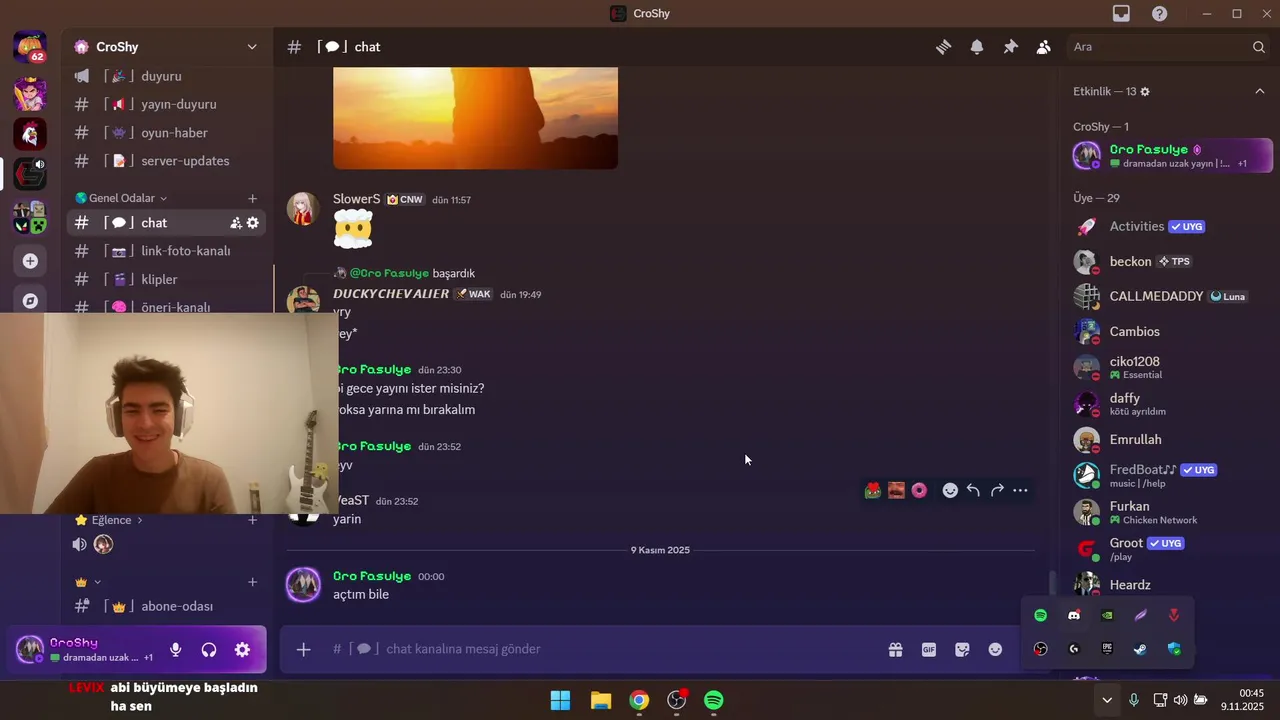Screen dimensions: 1280x720
Task: Open the sticker picker icon
Action: tap(962, 649)
